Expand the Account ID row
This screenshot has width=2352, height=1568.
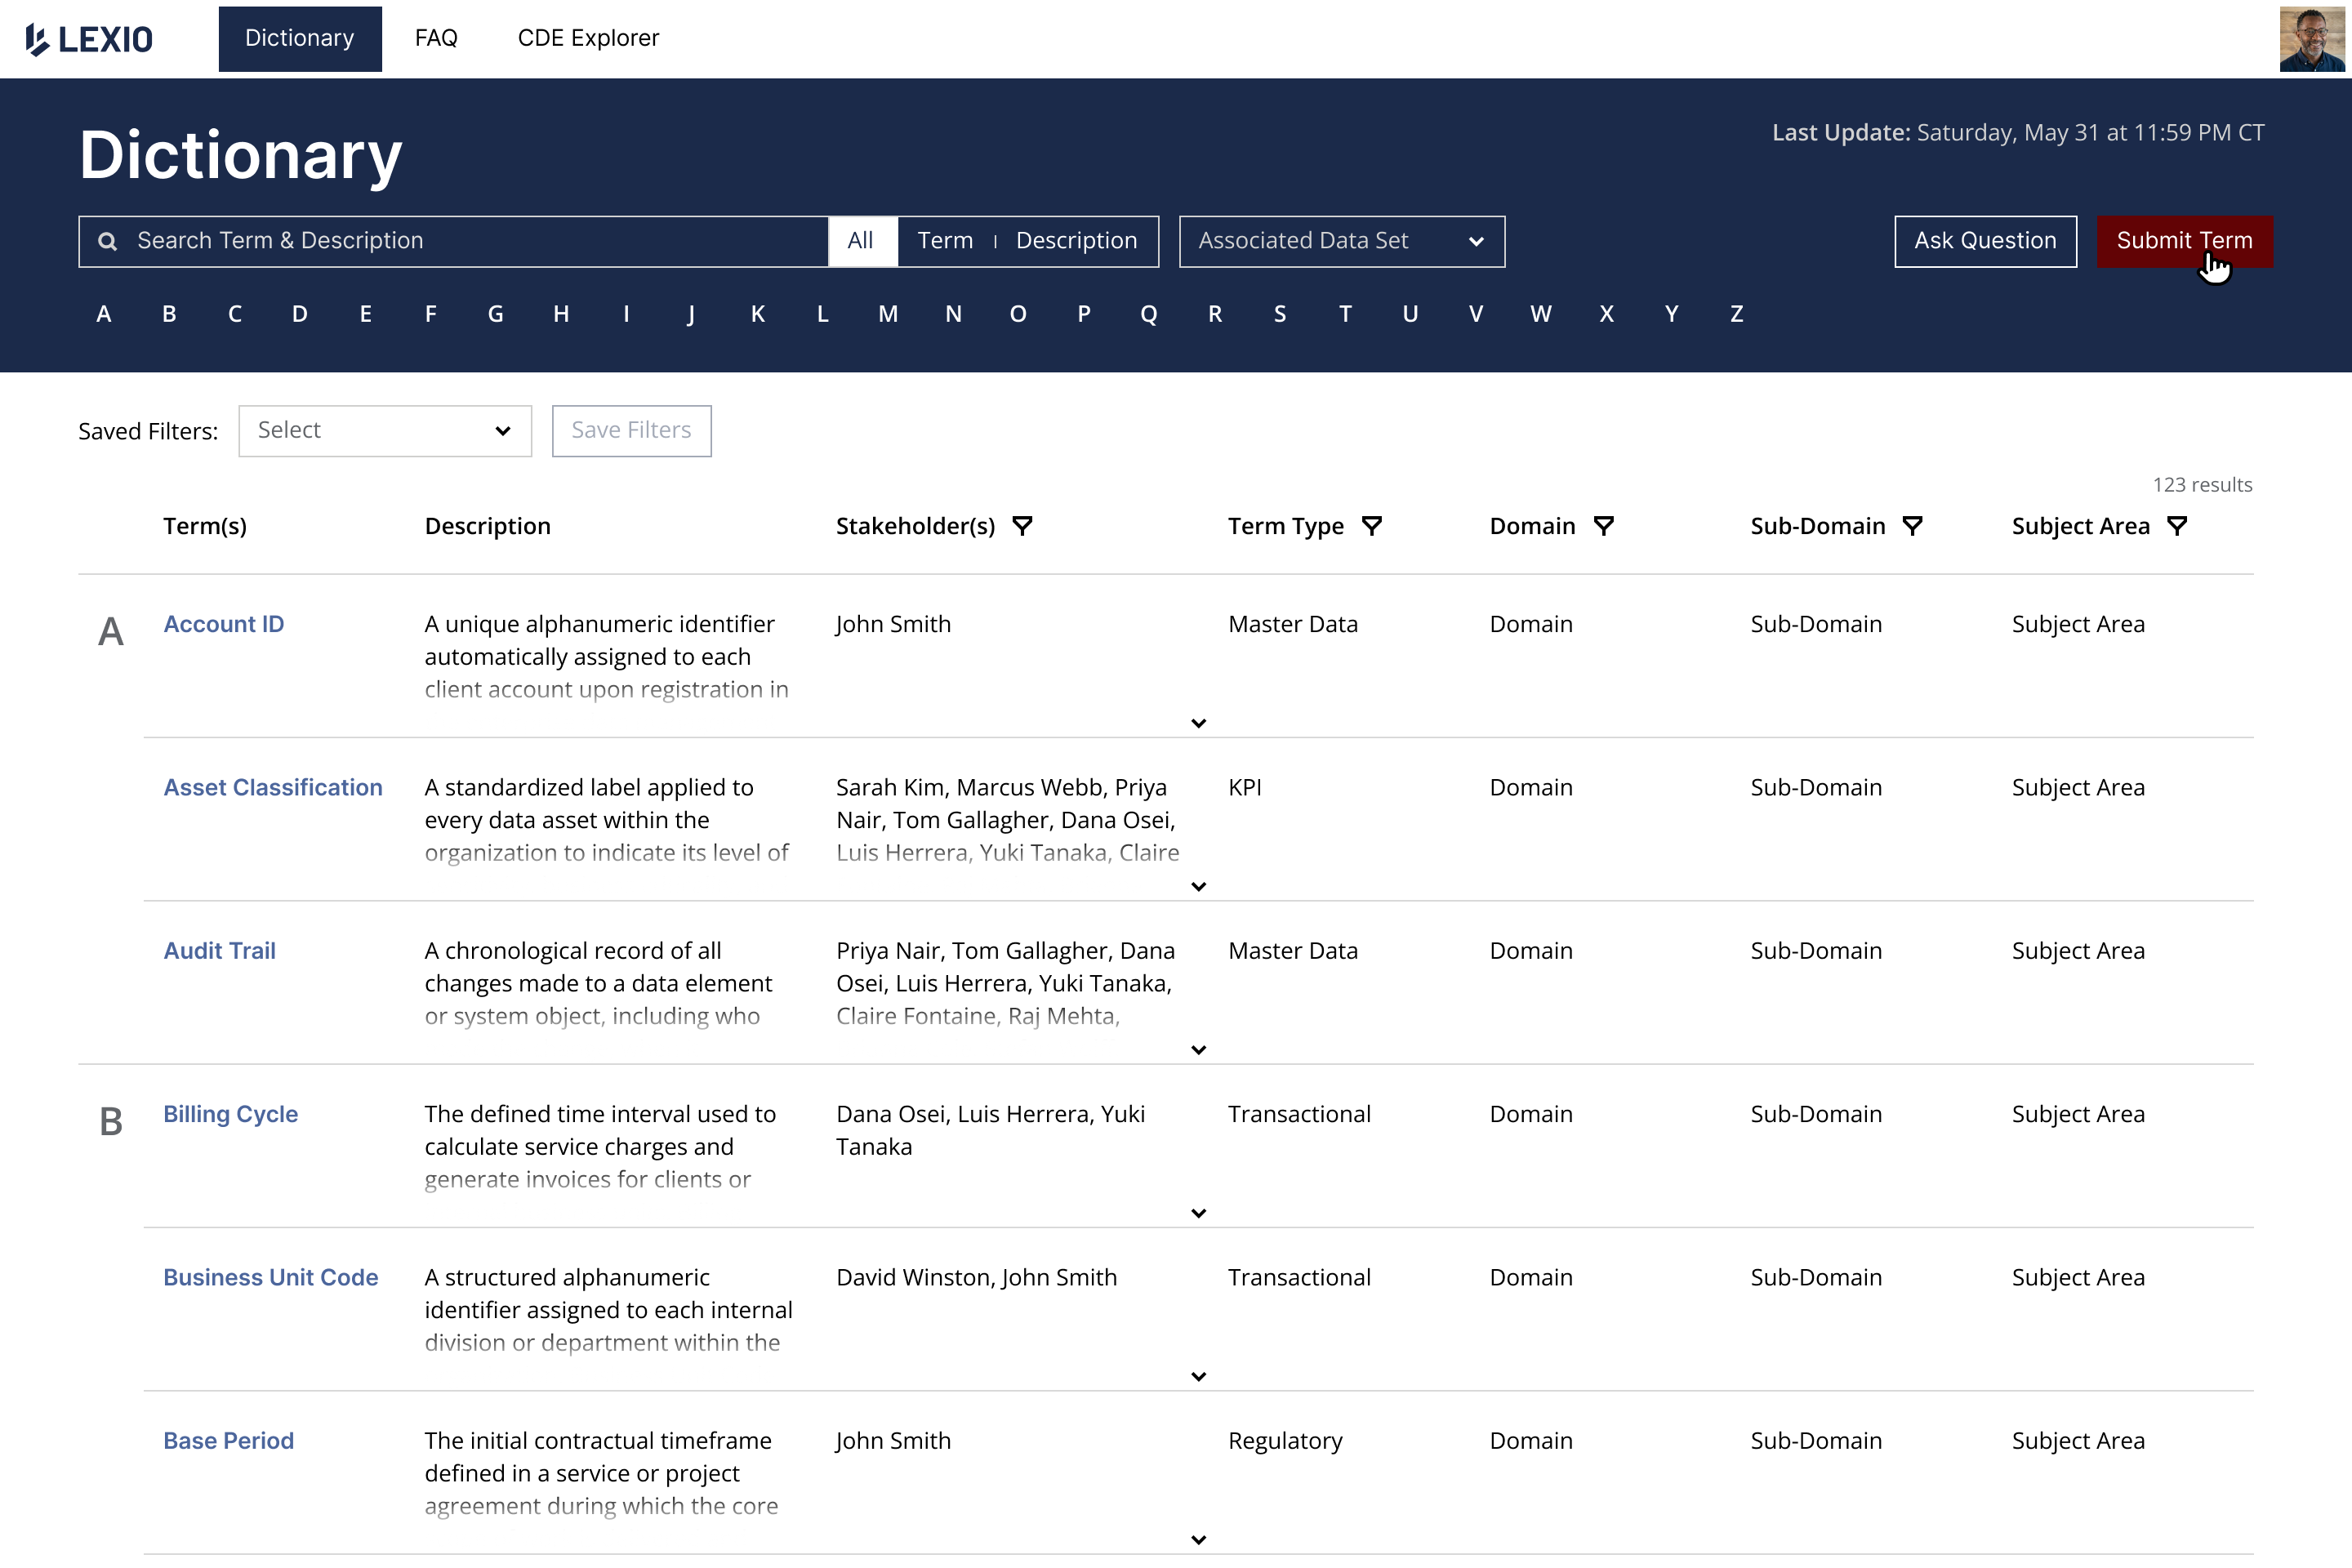1199,723
